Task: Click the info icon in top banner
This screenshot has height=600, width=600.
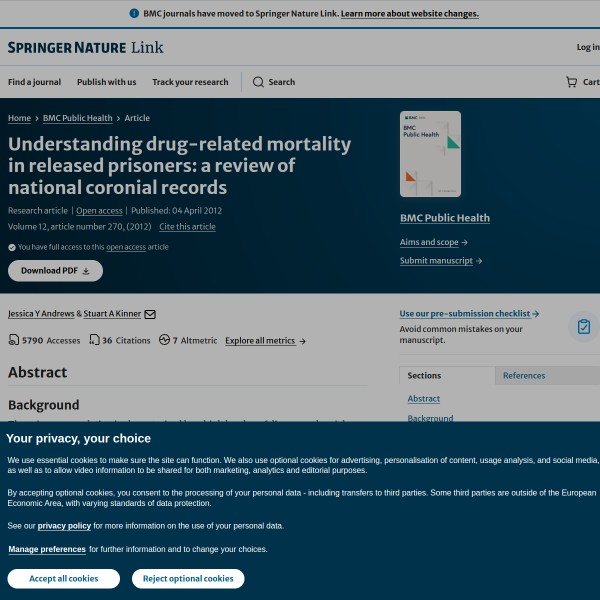Action: tap(134, 14)
